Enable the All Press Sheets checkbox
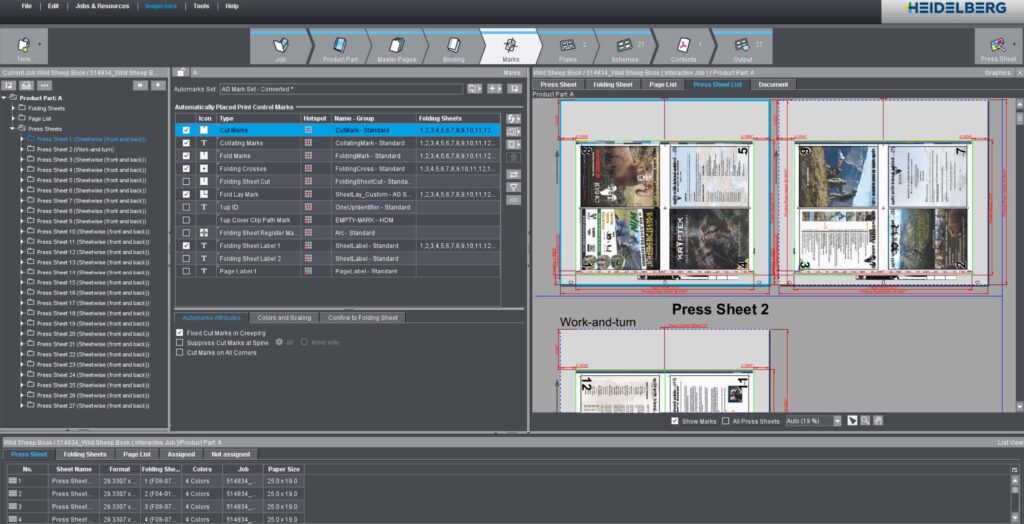 [725, 421]
